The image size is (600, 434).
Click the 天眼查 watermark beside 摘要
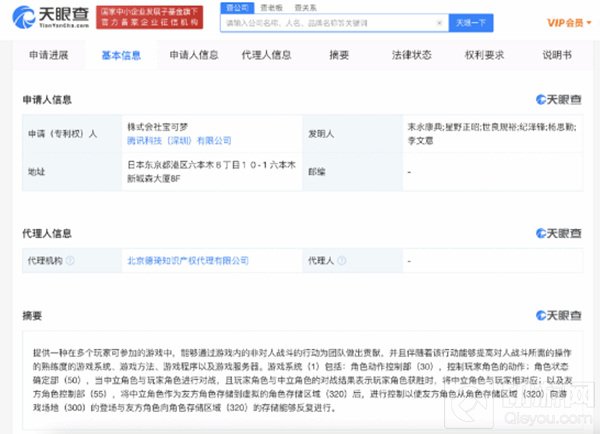(x=561, y=316)
